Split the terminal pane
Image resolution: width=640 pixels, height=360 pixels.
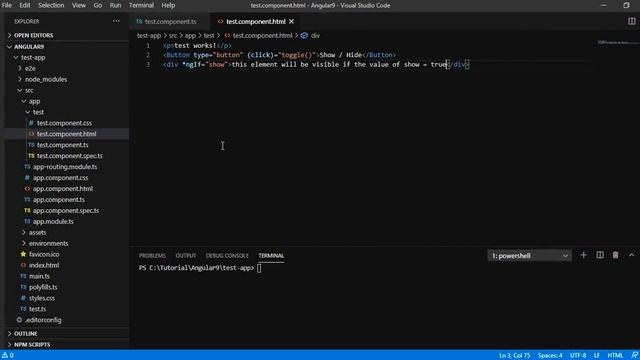point(600,255)
